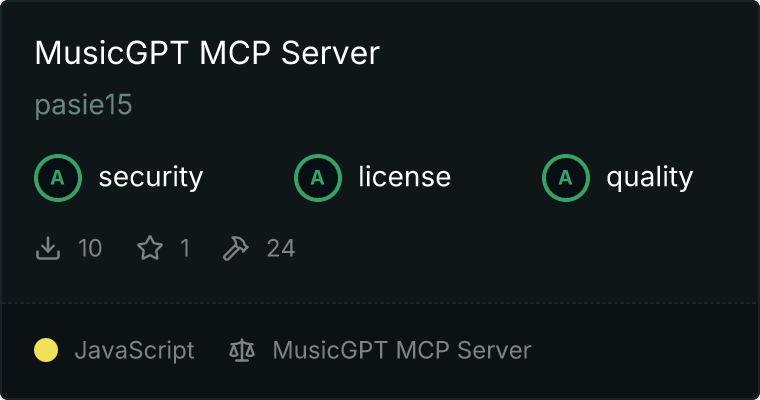Click the hammer tools icon
Image resolution: width=760 pixels, height=400 pixels.
[x=236, y=248]
